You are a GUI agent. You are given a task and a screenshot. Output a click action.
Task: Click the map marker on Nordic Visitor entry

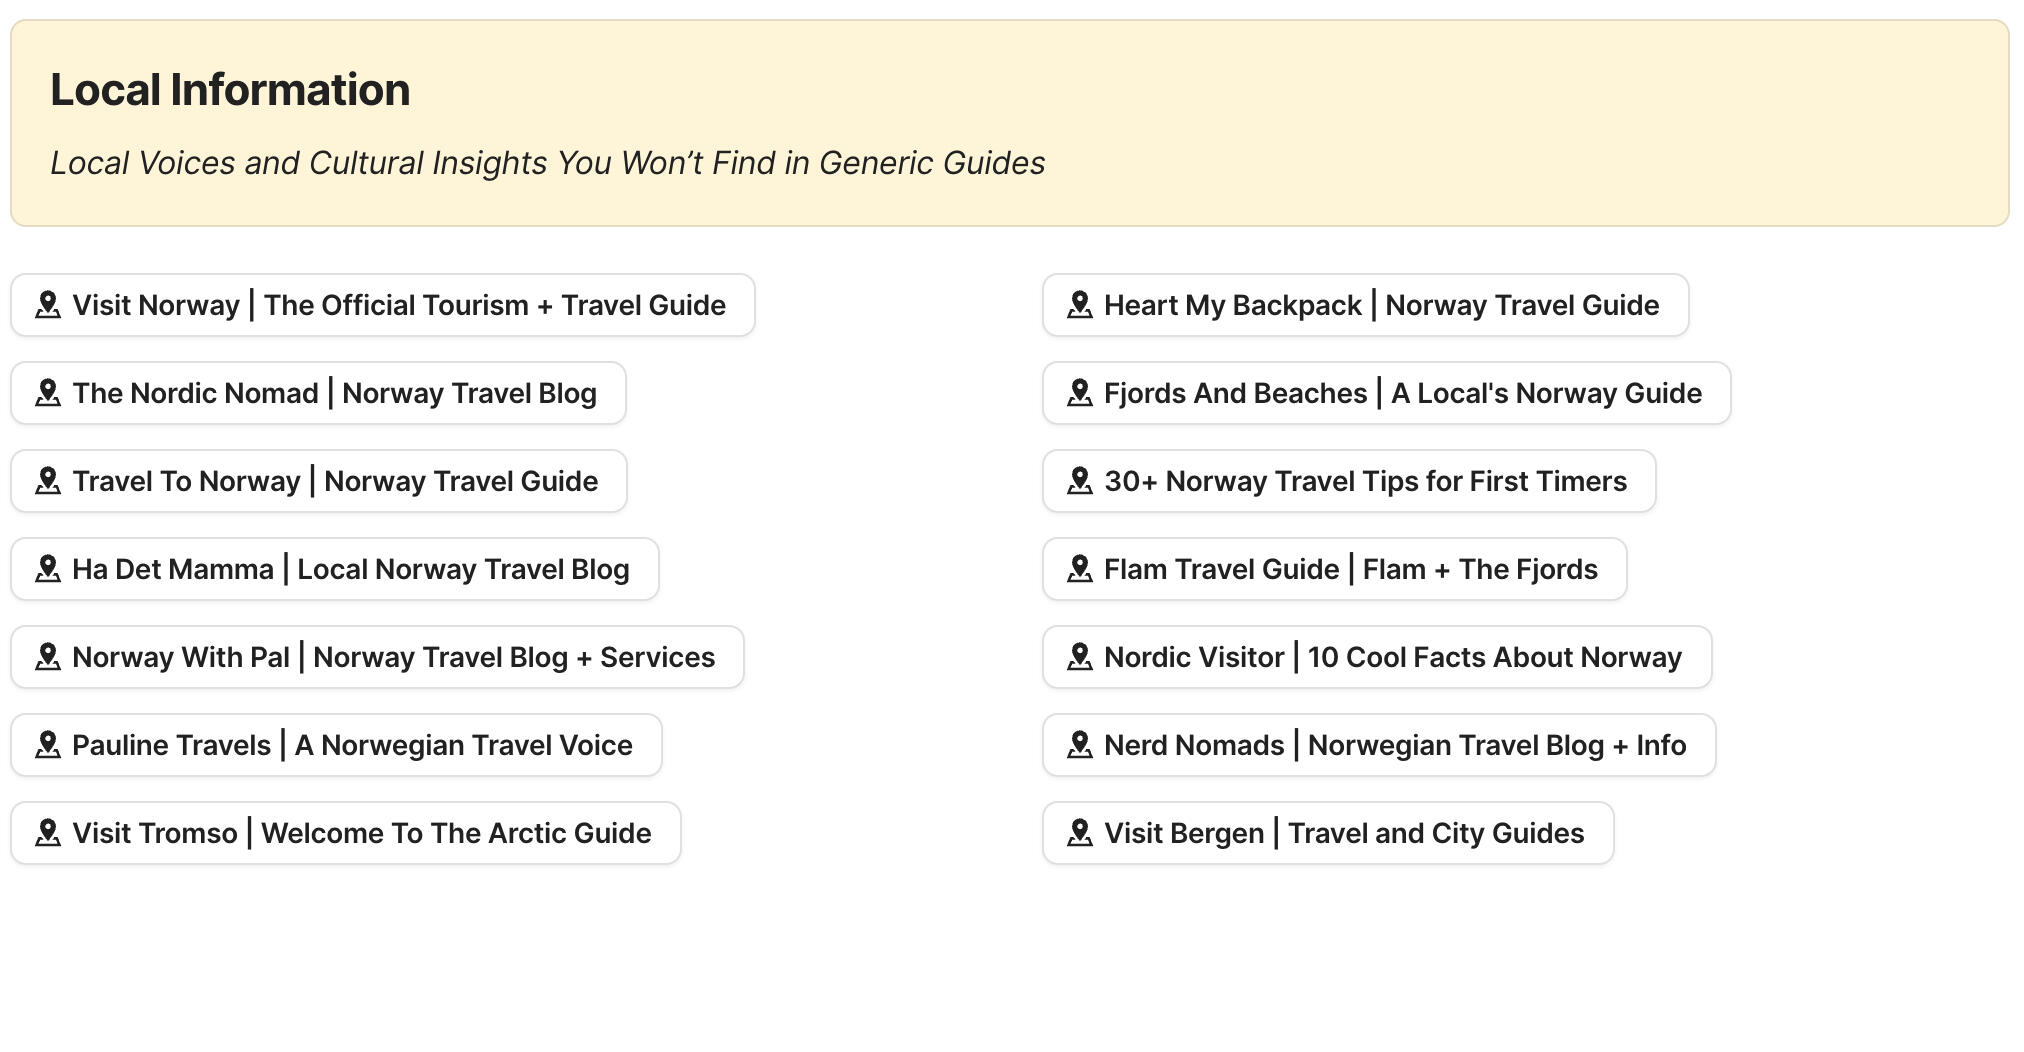click(x=1080, y=657)
